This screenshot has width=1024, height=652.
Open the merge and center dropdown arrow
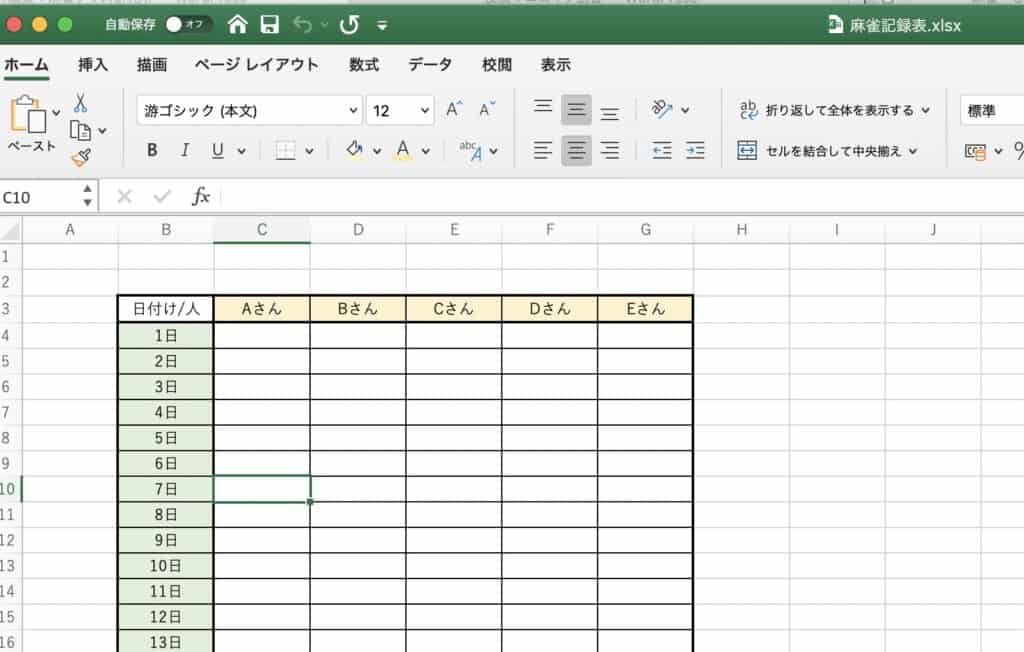point(913,151)
